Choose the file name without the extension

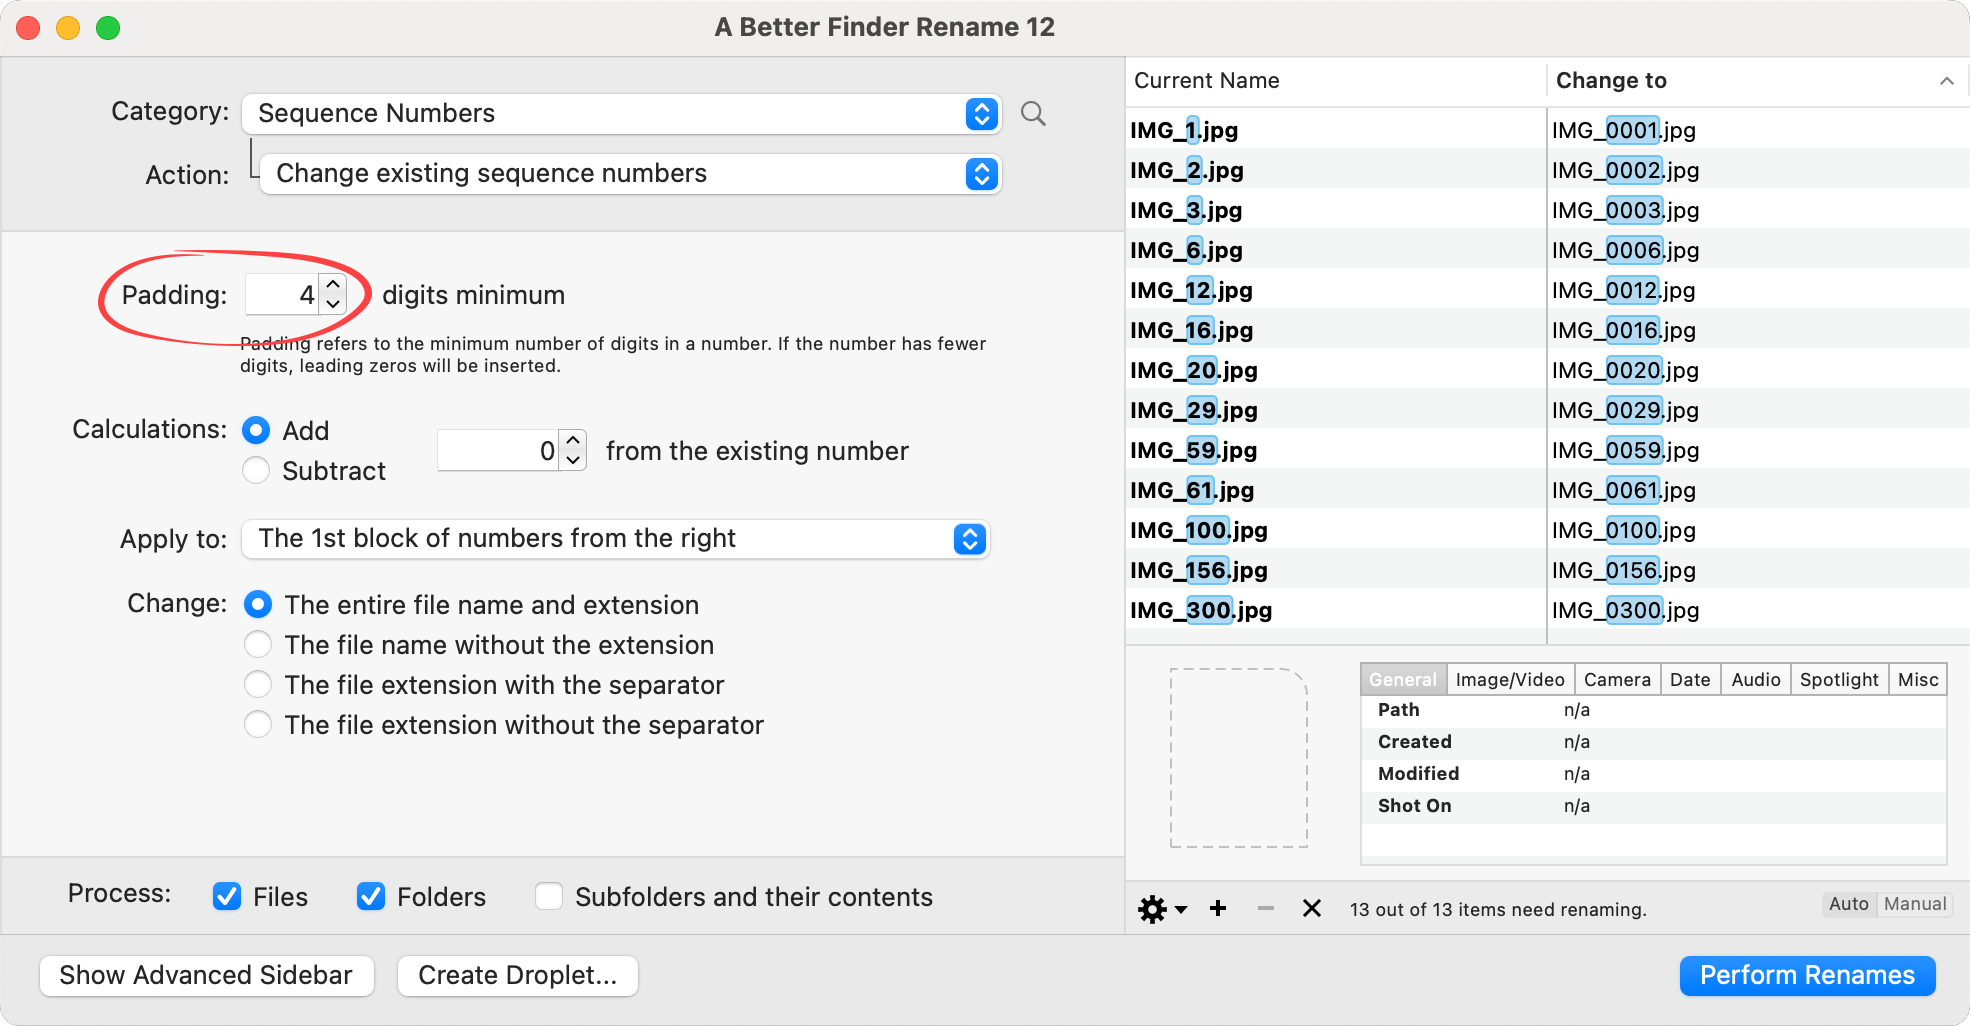tap(258, 645)
